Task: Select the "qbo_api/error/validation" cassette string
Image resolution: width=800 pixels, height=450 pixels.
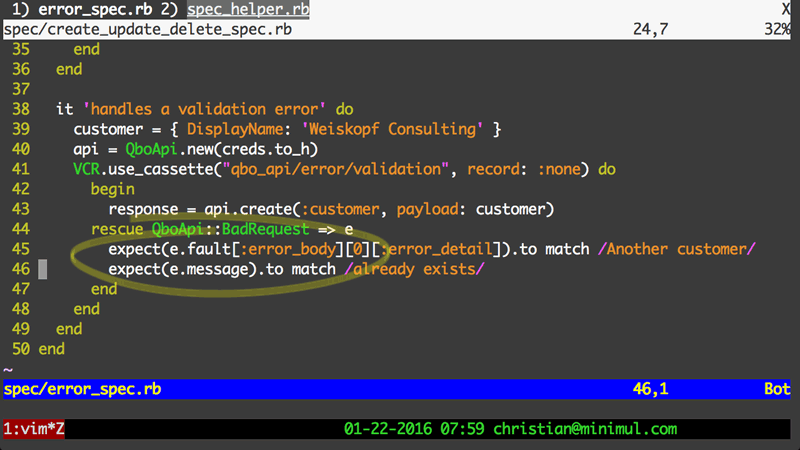Action: point(335,169)
